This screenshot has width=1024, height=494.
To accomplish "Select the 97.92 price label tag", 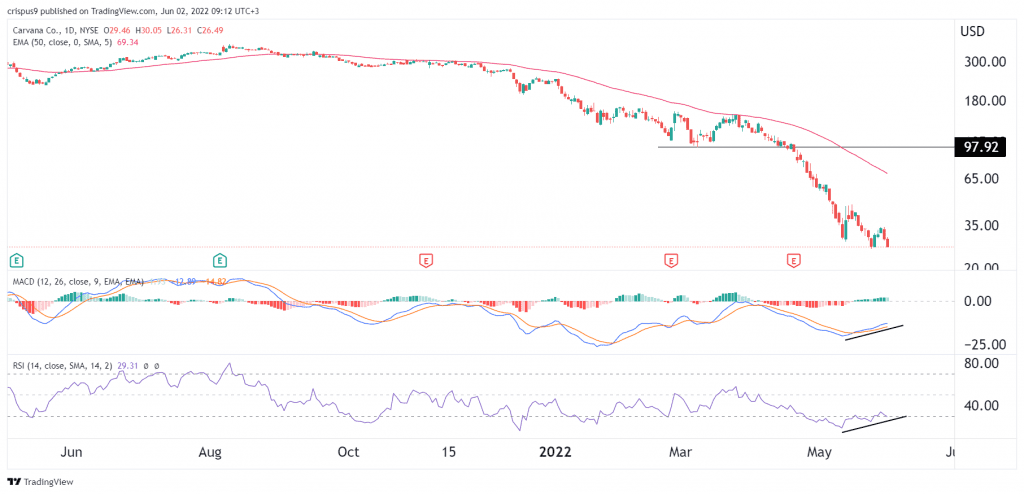I will click(x=980, y=147).
